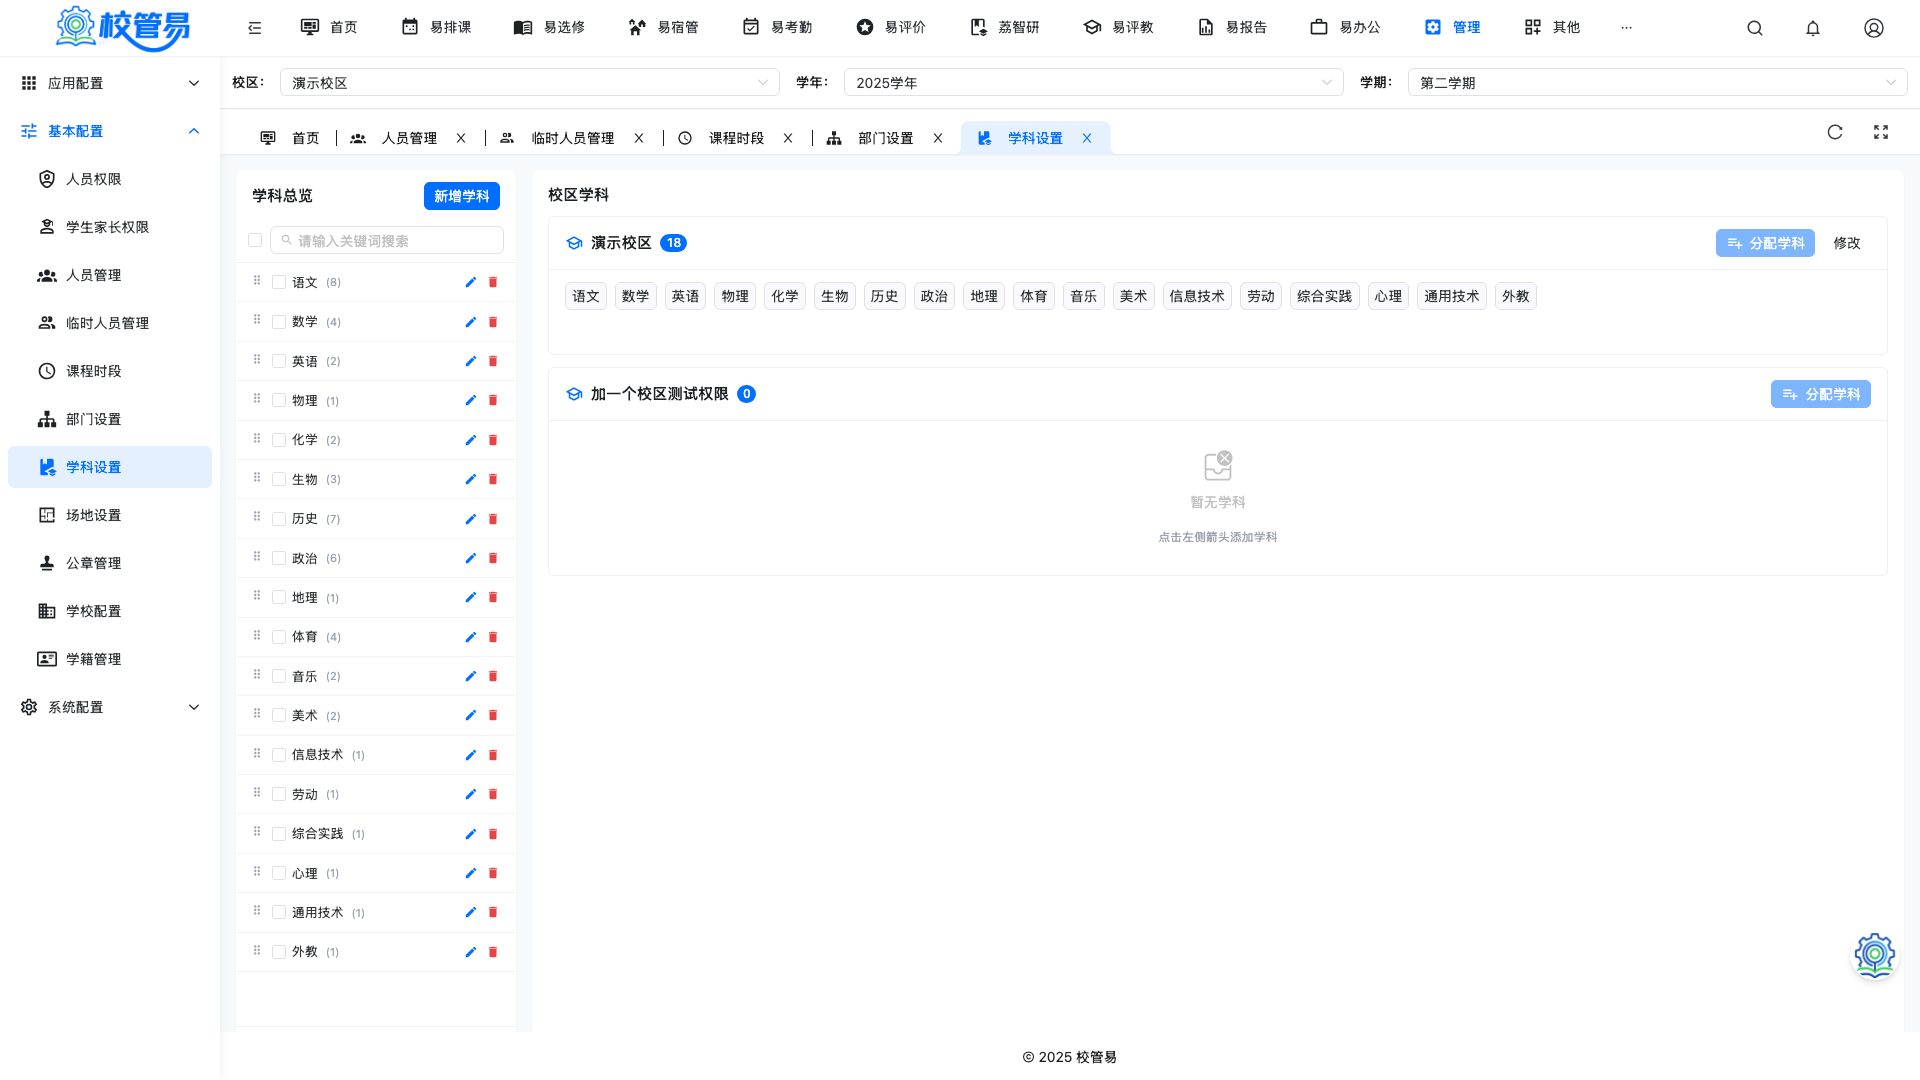Click the keyword search input field
Image resolution: width=1920 pixels, height=1080 pixels.
[x=387, y=240]
